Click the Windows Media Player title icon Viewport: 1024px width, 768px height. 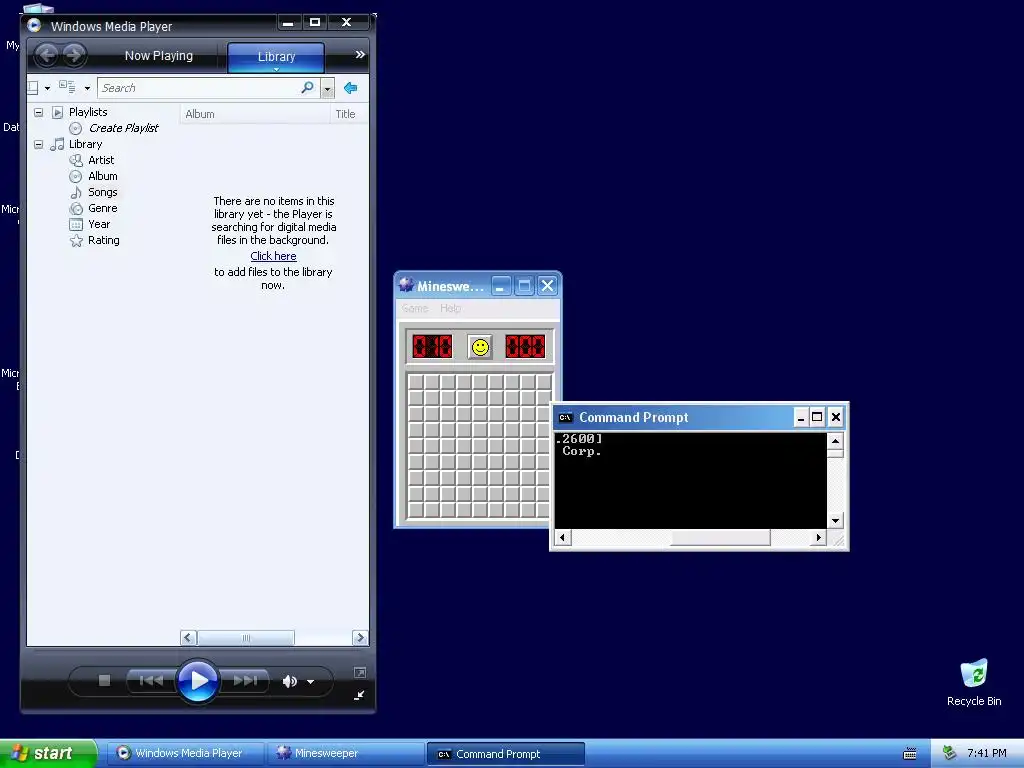[34, 25]
